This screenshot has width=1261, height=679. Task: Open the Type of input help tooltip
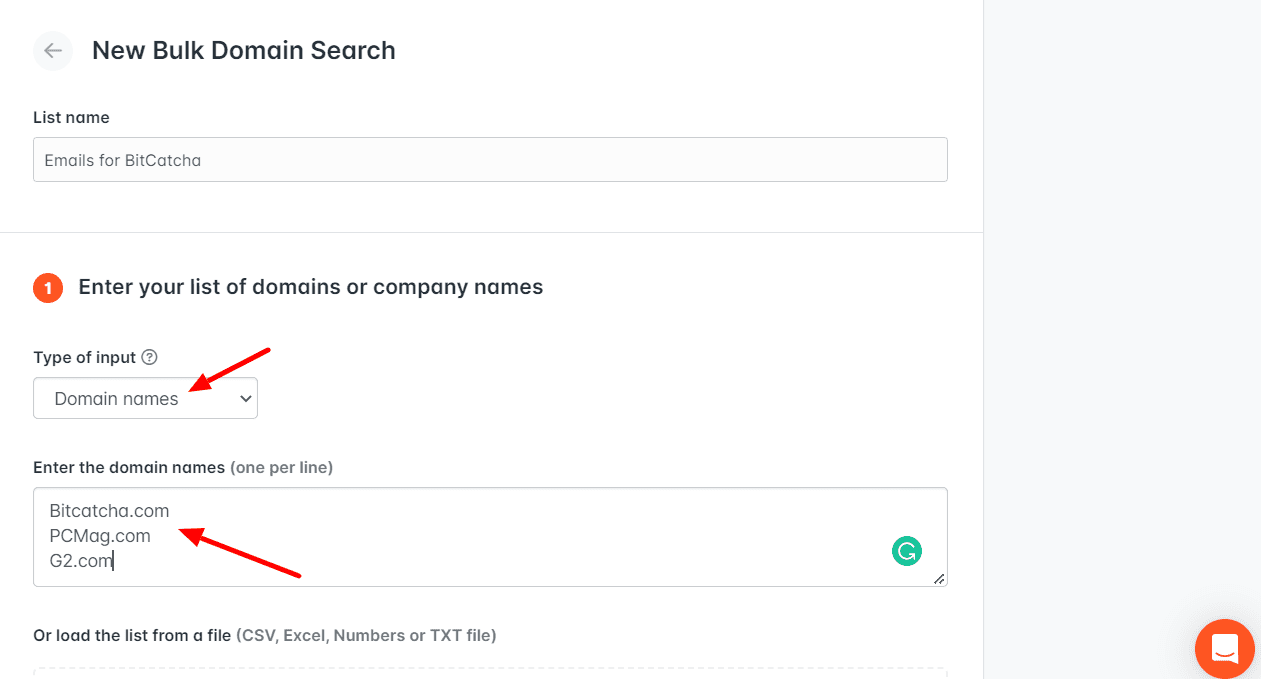[150, 357]
